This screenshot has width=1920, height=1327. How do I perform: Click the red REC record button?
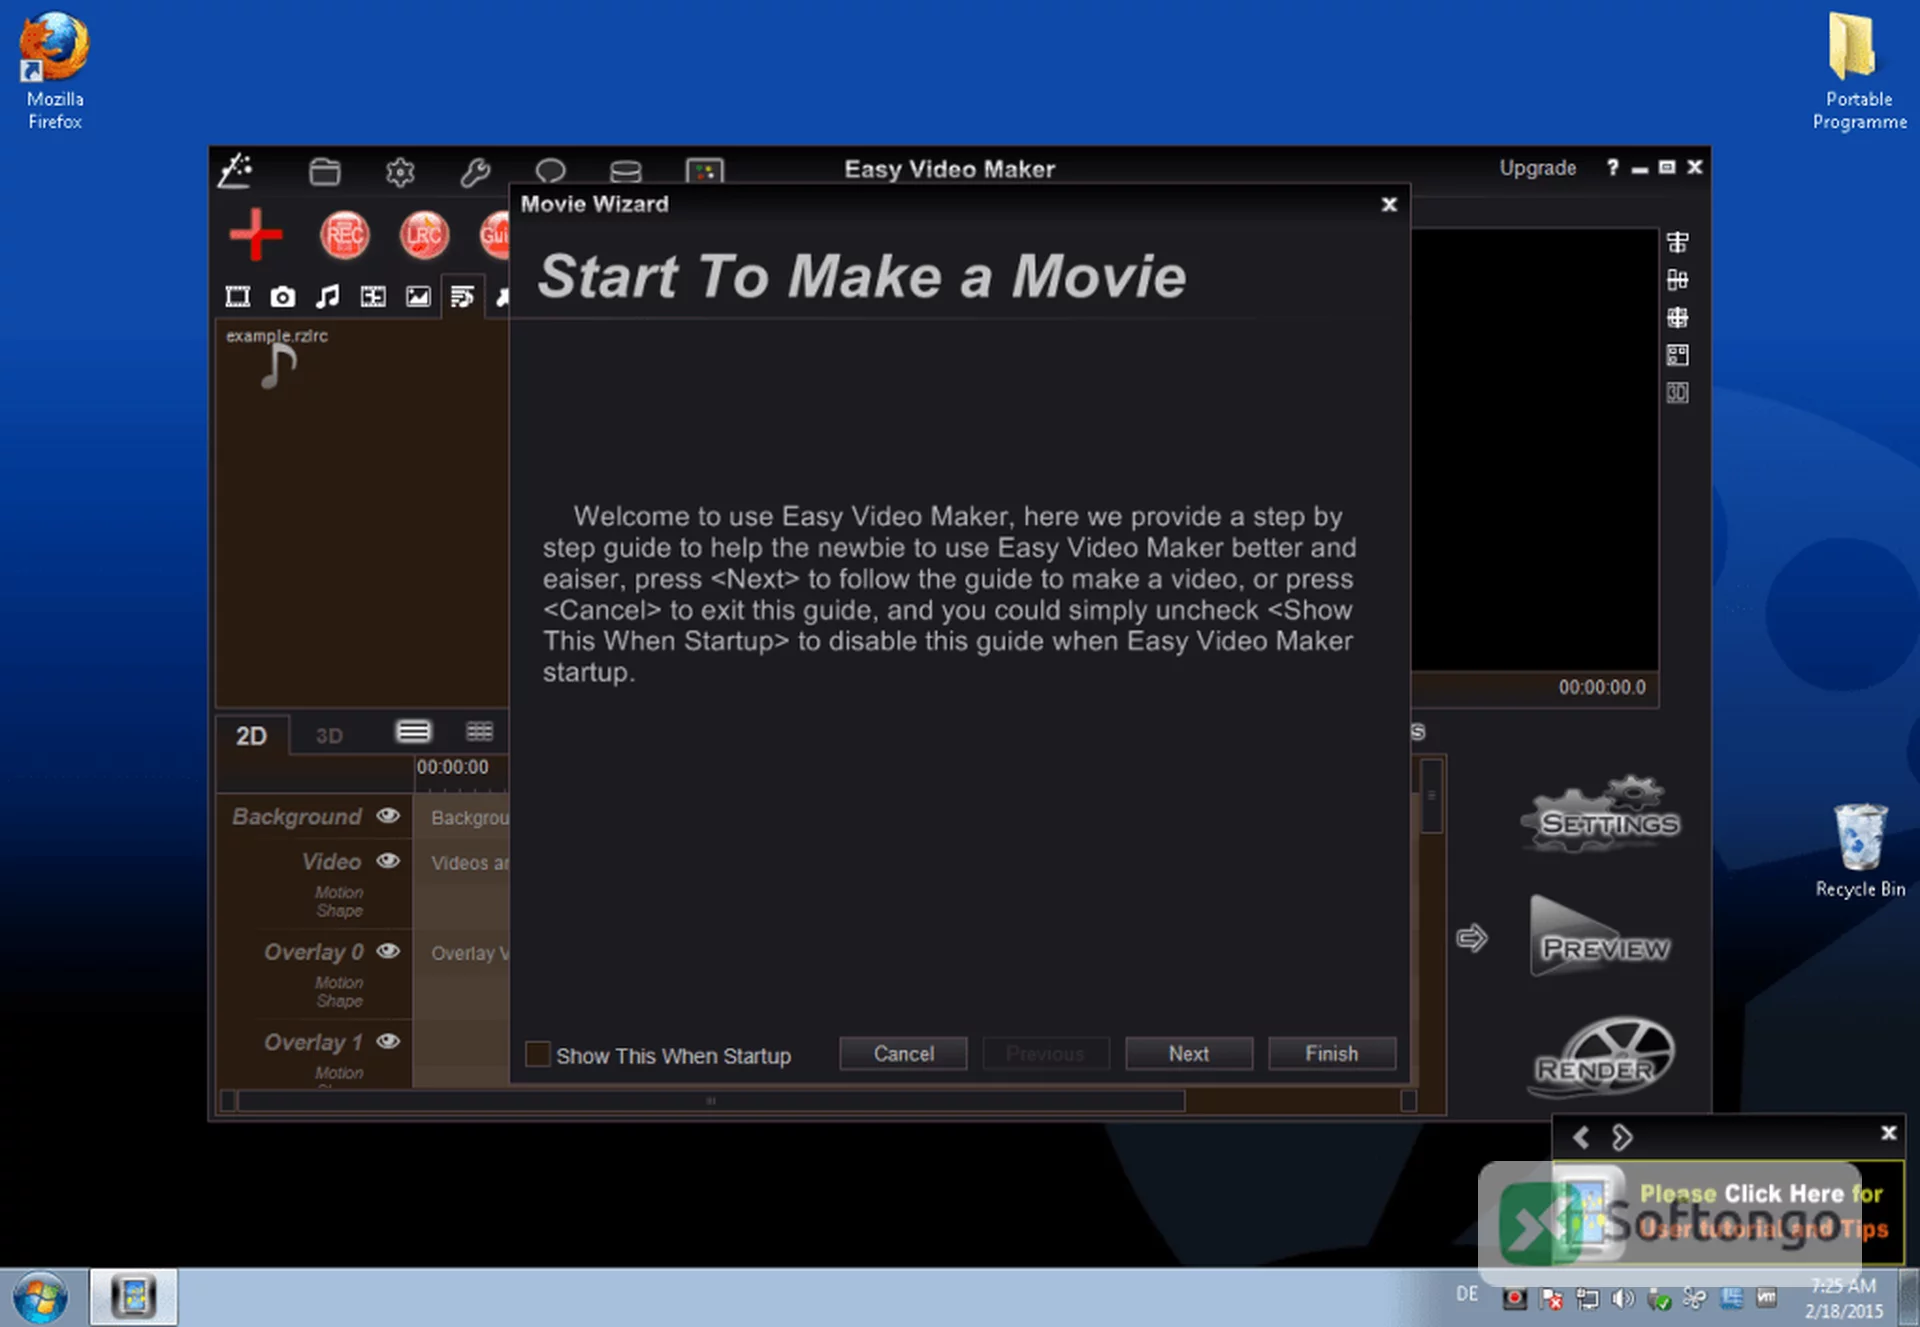coord(344,235)
